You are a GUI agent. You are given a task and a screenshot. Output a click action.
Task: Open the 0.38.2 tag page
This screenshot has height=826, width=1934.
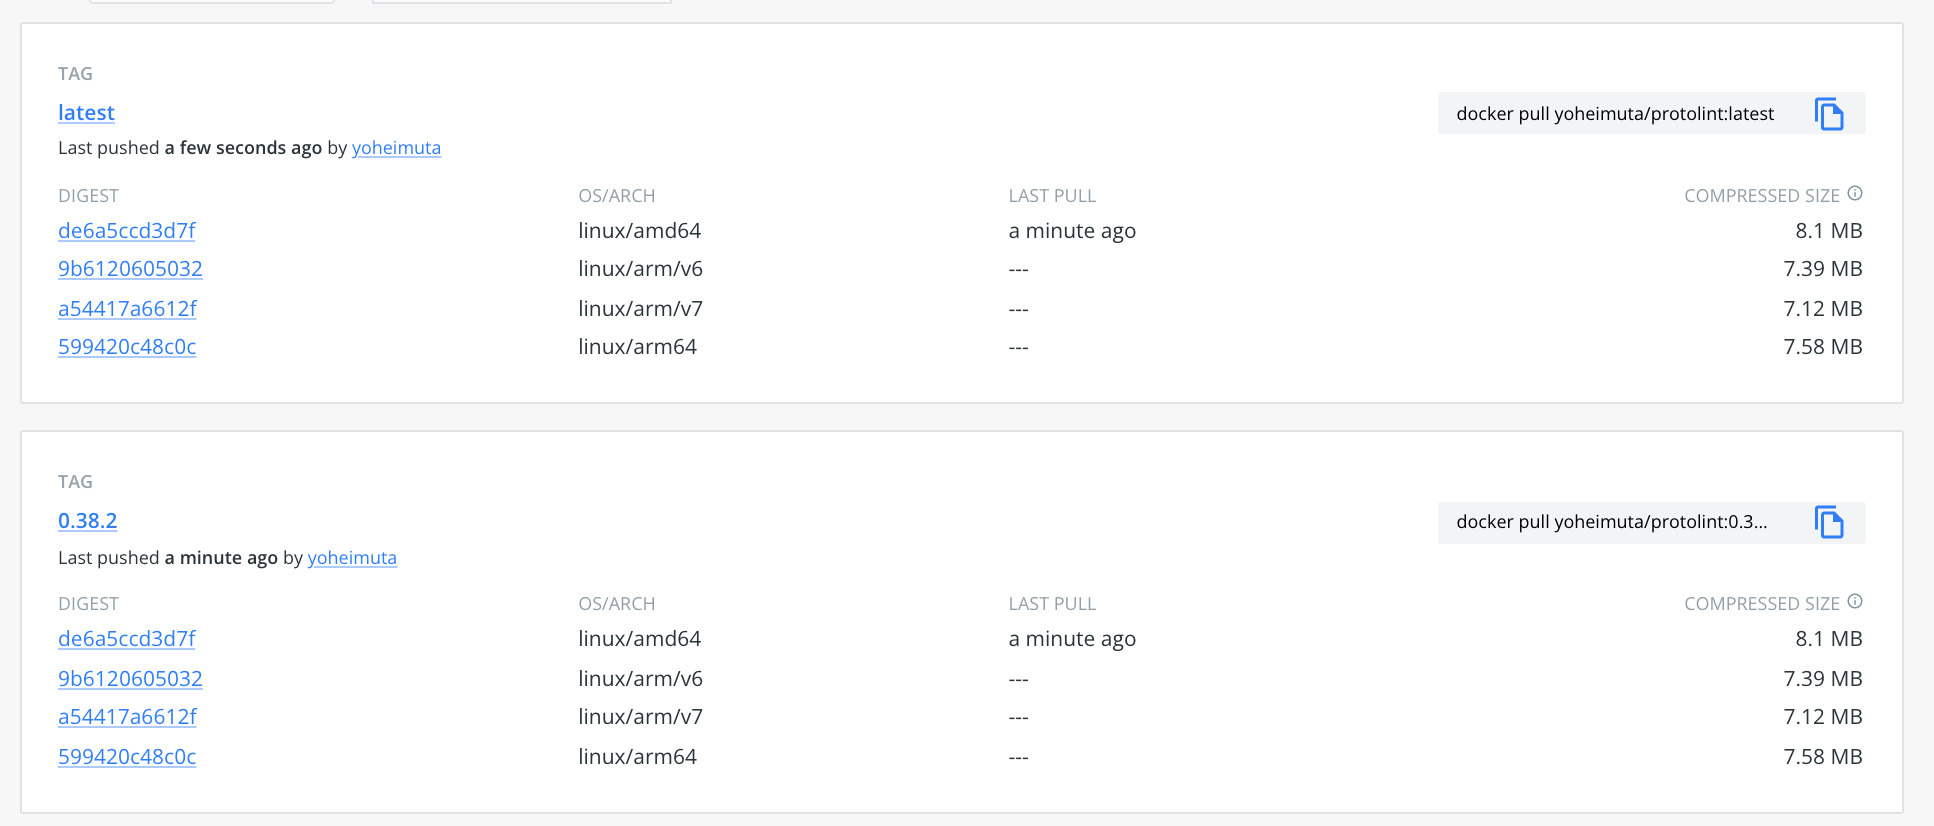(87, 520)
